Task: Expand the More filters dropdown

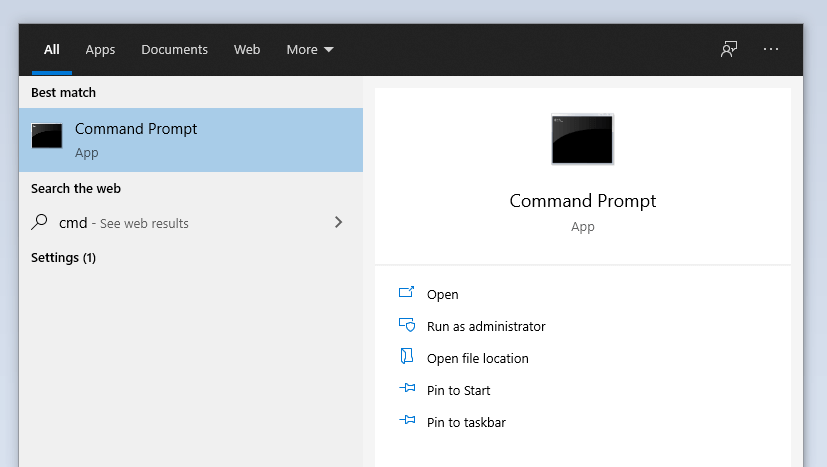Action: [310, 50]
